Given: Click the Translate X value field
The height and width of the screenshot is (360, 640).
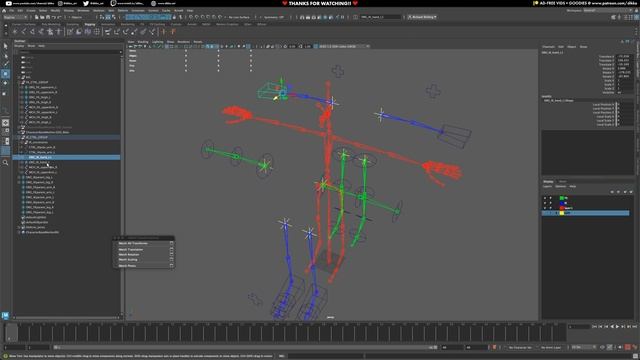Looking at the screenshot, I should 624,56.
